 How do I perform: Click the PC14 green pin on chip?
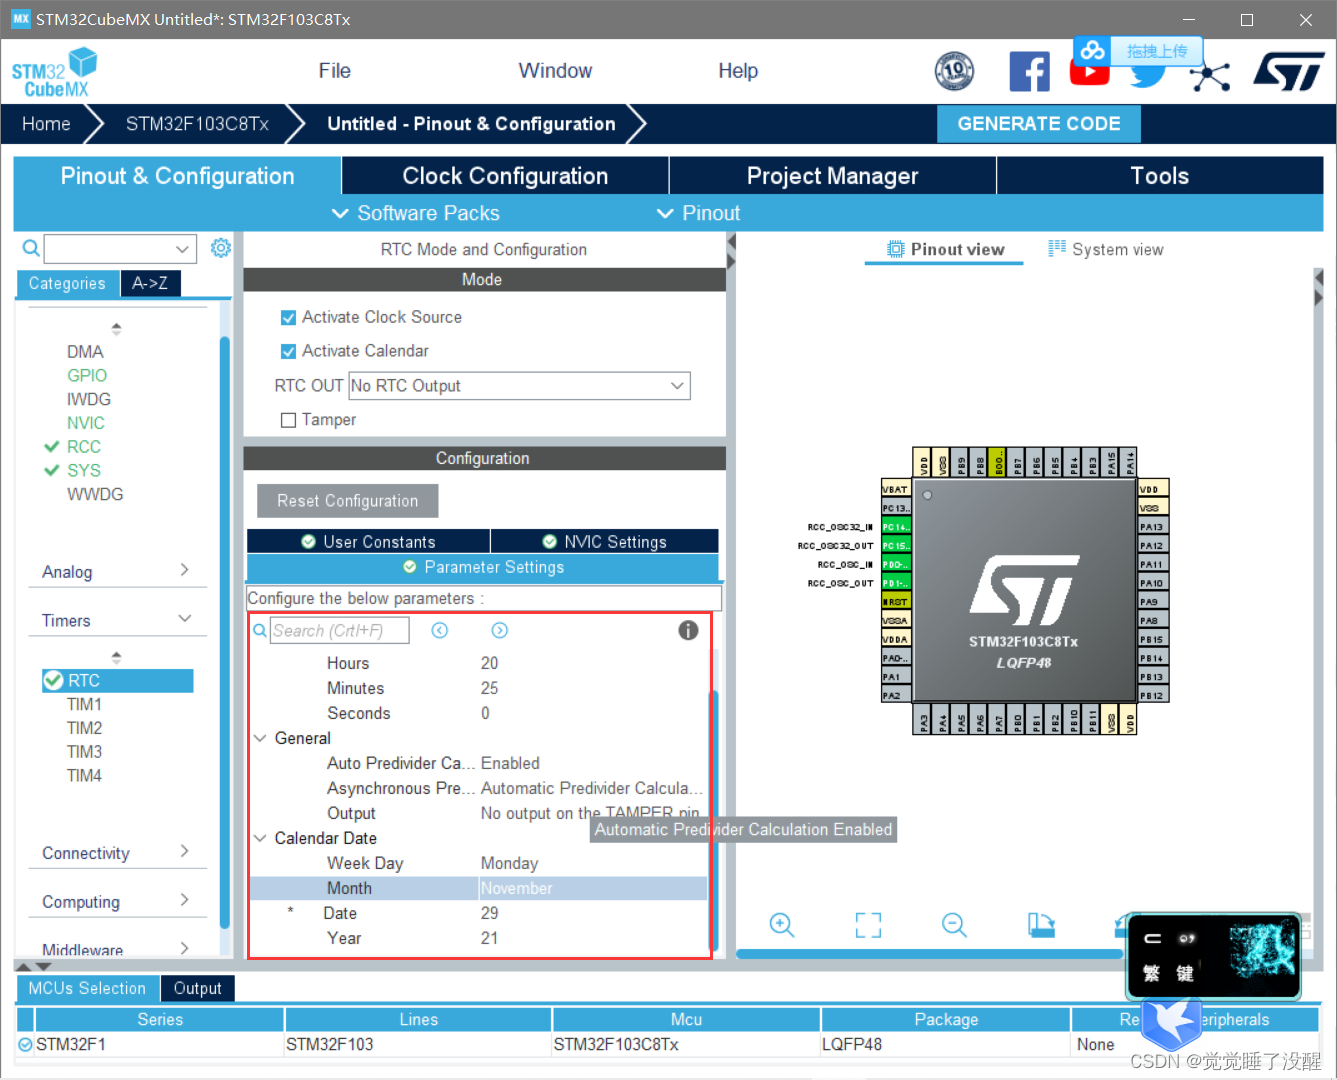pos(896,527)
